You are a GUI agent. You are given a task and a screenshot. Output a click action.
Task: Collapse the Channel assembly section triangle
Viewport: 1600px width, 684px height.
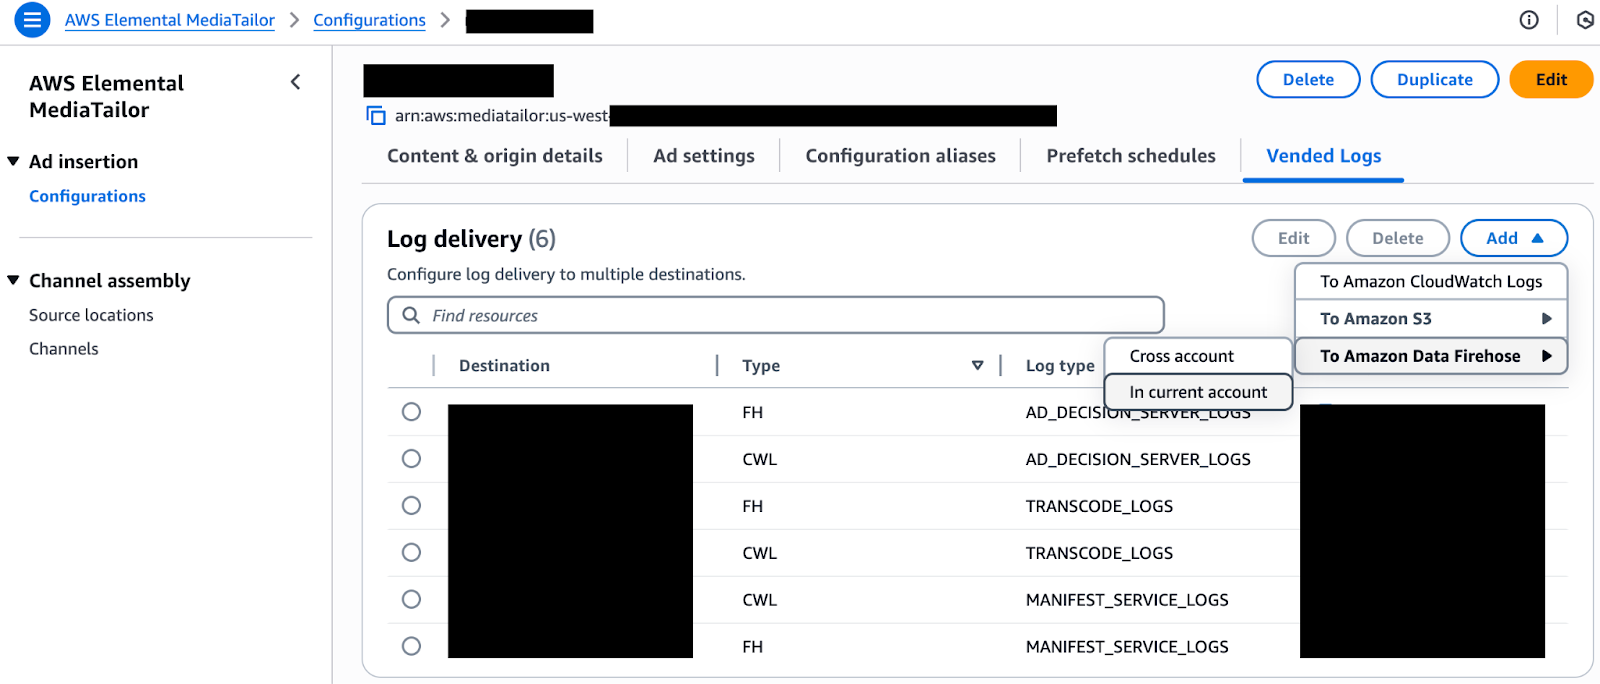coord(13,280)
